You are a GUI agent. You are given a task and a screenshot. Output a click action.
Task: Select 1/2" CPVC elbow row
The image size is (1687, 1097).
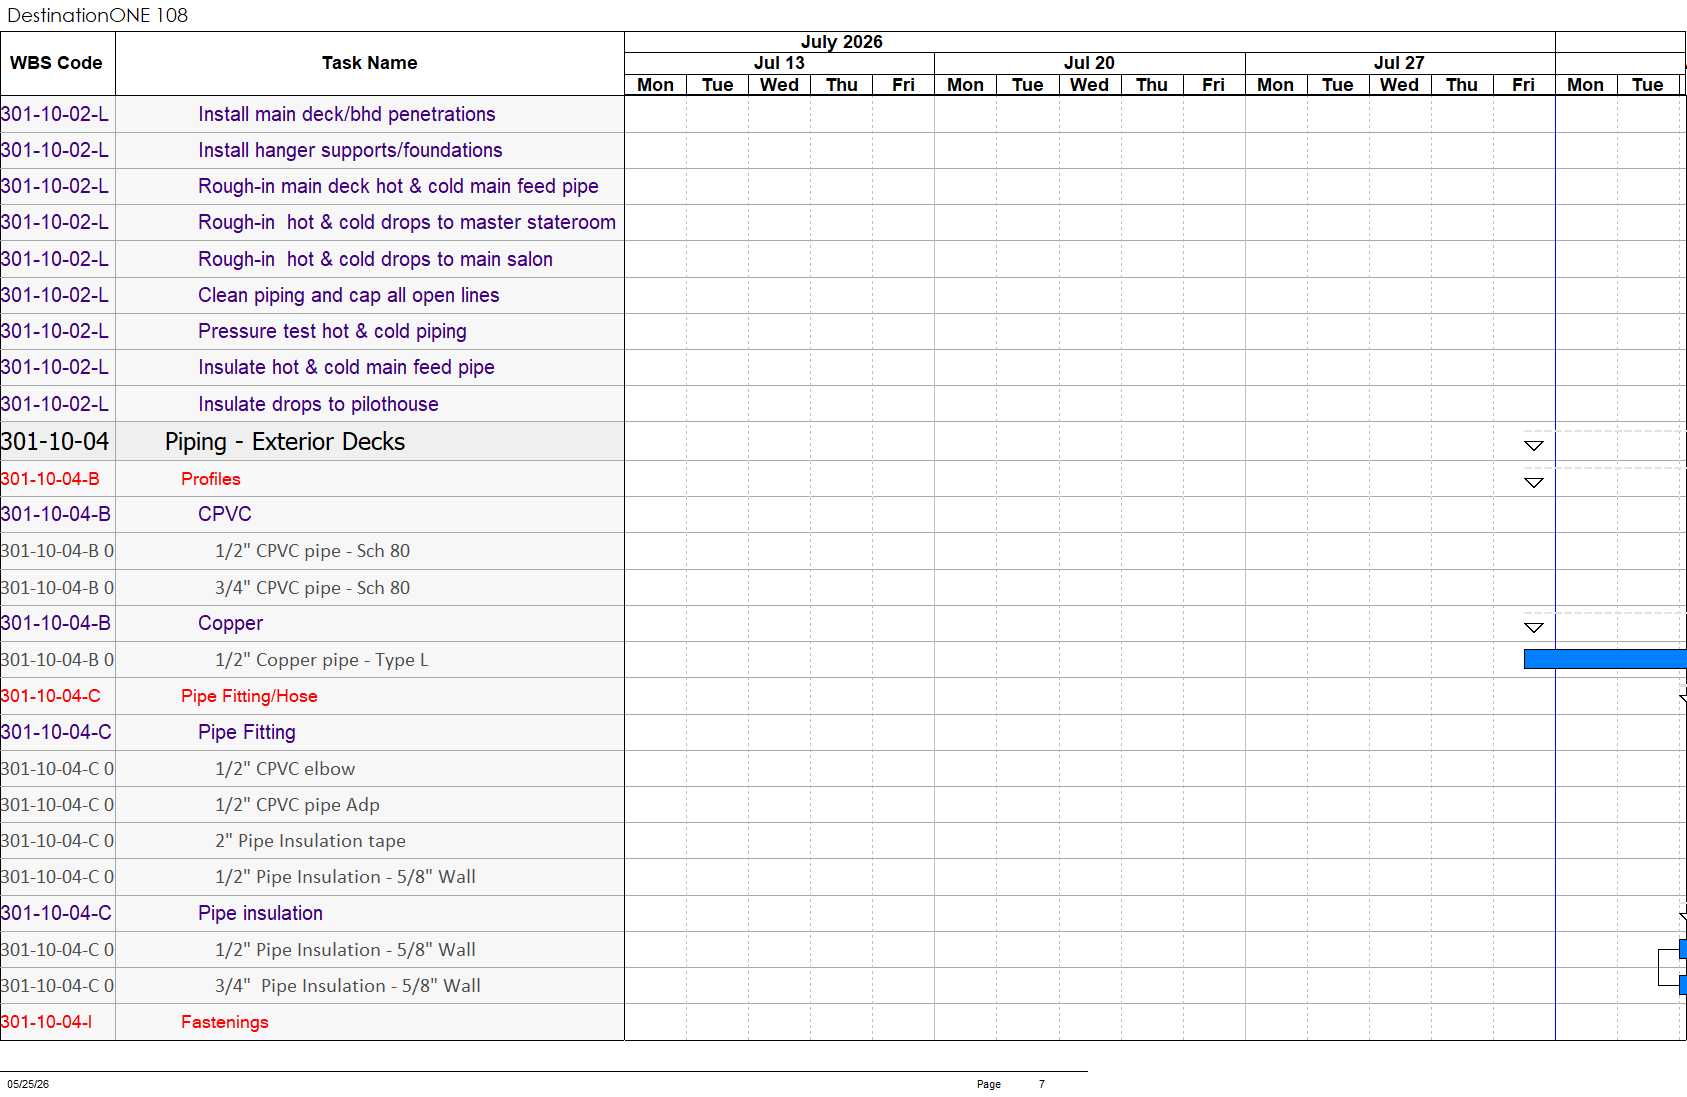click(312, 769)
